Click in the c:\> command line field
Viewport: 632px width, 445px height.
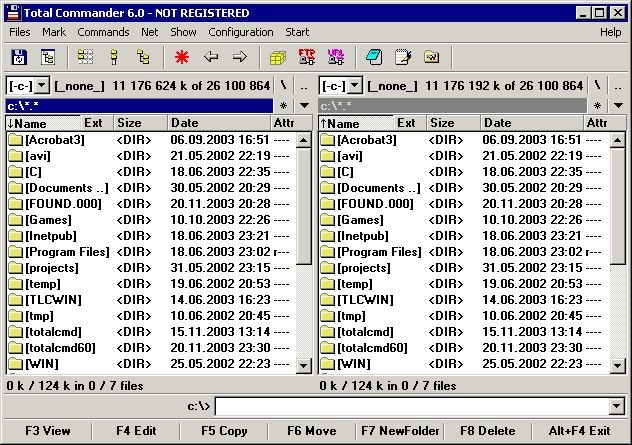point(410,406)
